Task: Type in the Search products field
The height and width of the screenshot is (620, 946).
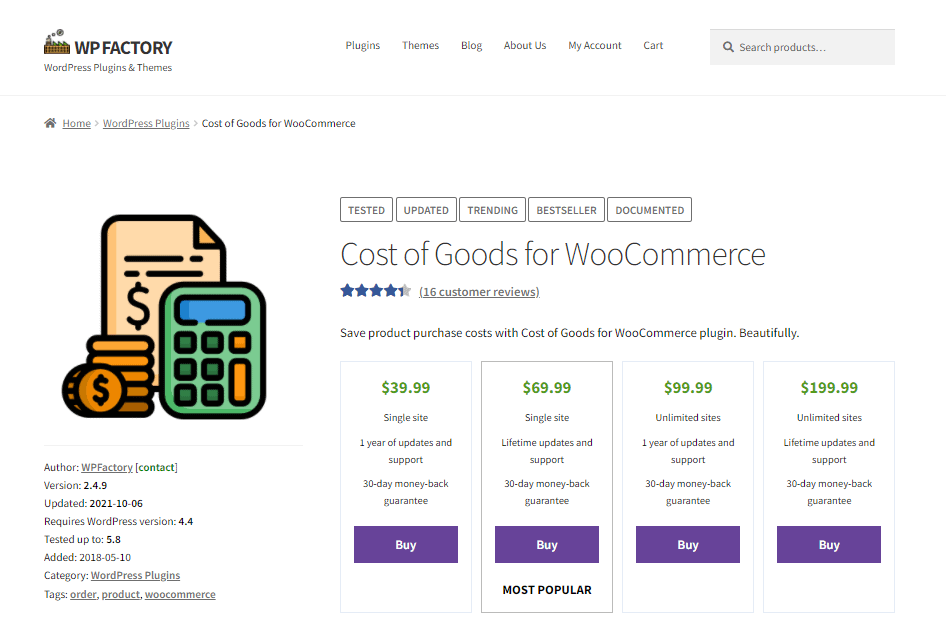Action: [x=810, y=47]
